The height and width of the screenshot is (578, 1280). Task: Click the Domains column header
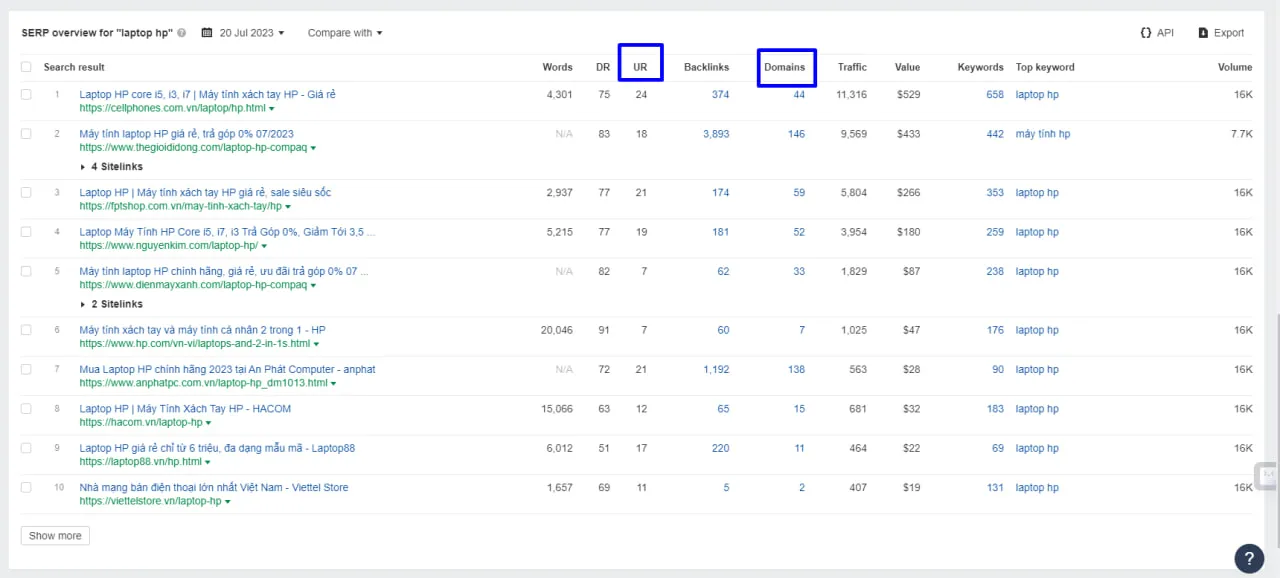click(x=785, y=67)
